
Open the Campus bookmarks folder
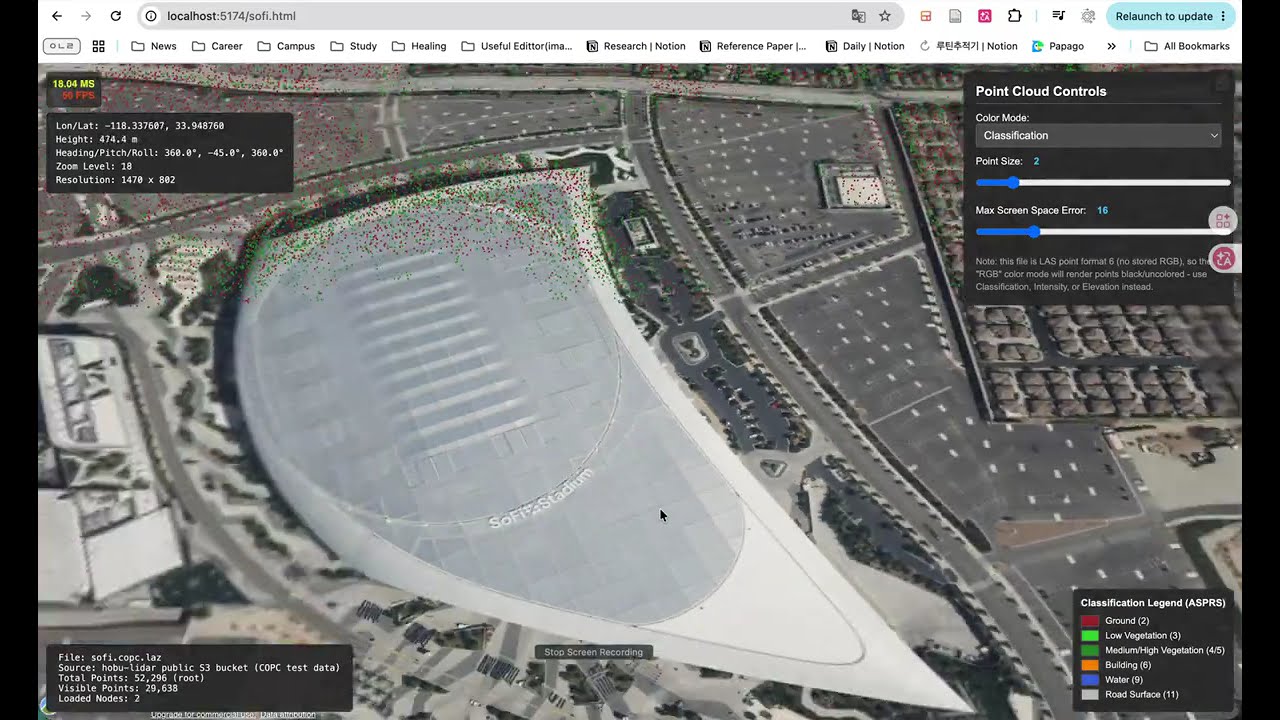(286, 46)
